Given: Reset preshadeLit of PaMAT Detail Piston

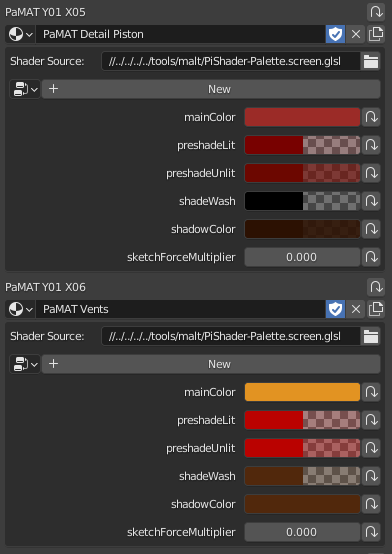Looking at the screenshot, I should pyautogui.click(x=371, y=145).
